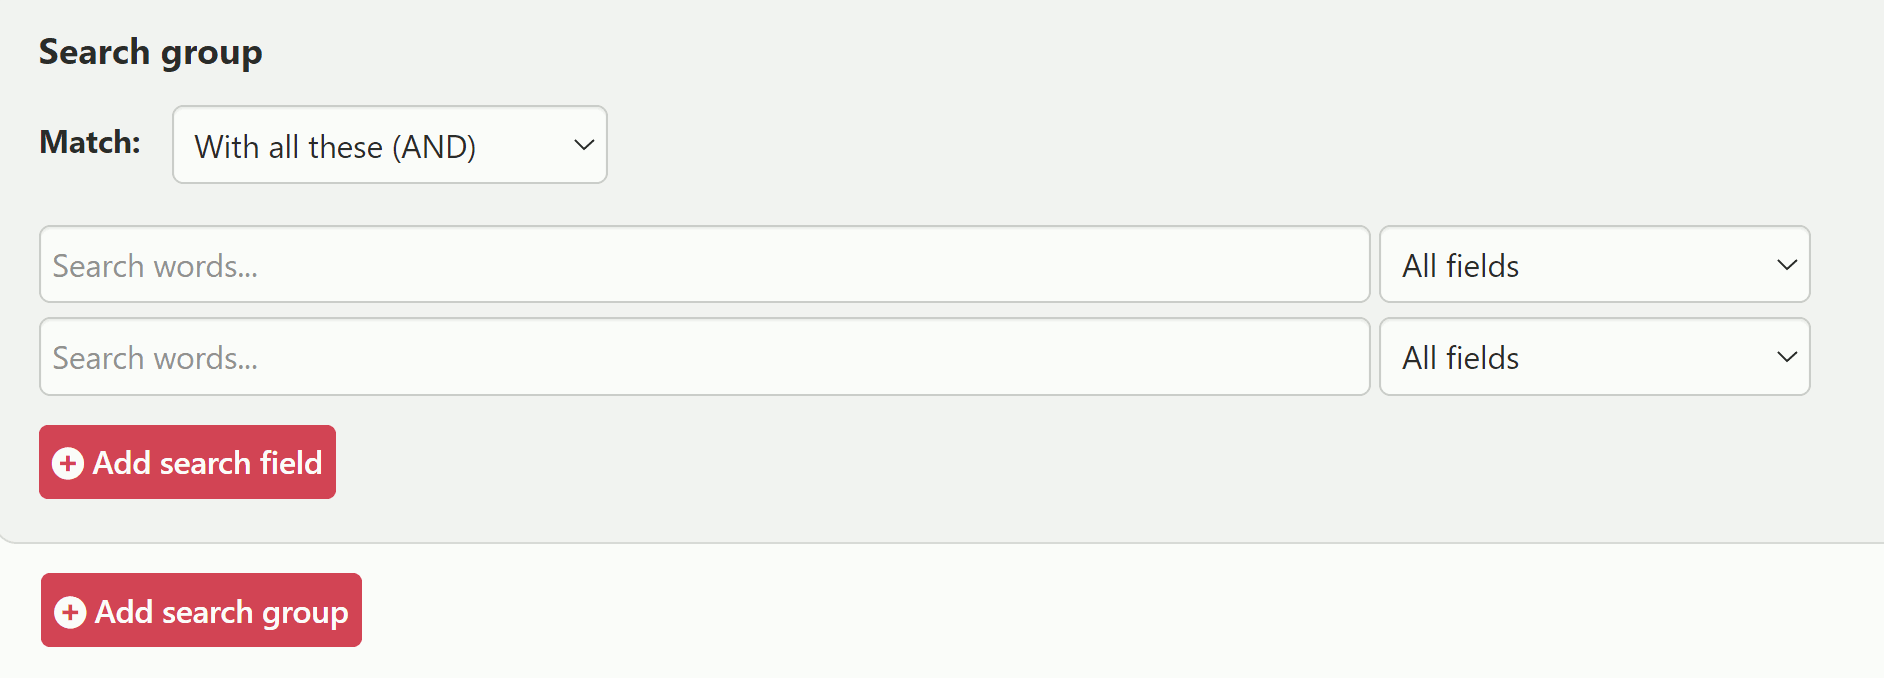
Task: Select the 'With all these (AND)' option text
Action: click(335, 147)
